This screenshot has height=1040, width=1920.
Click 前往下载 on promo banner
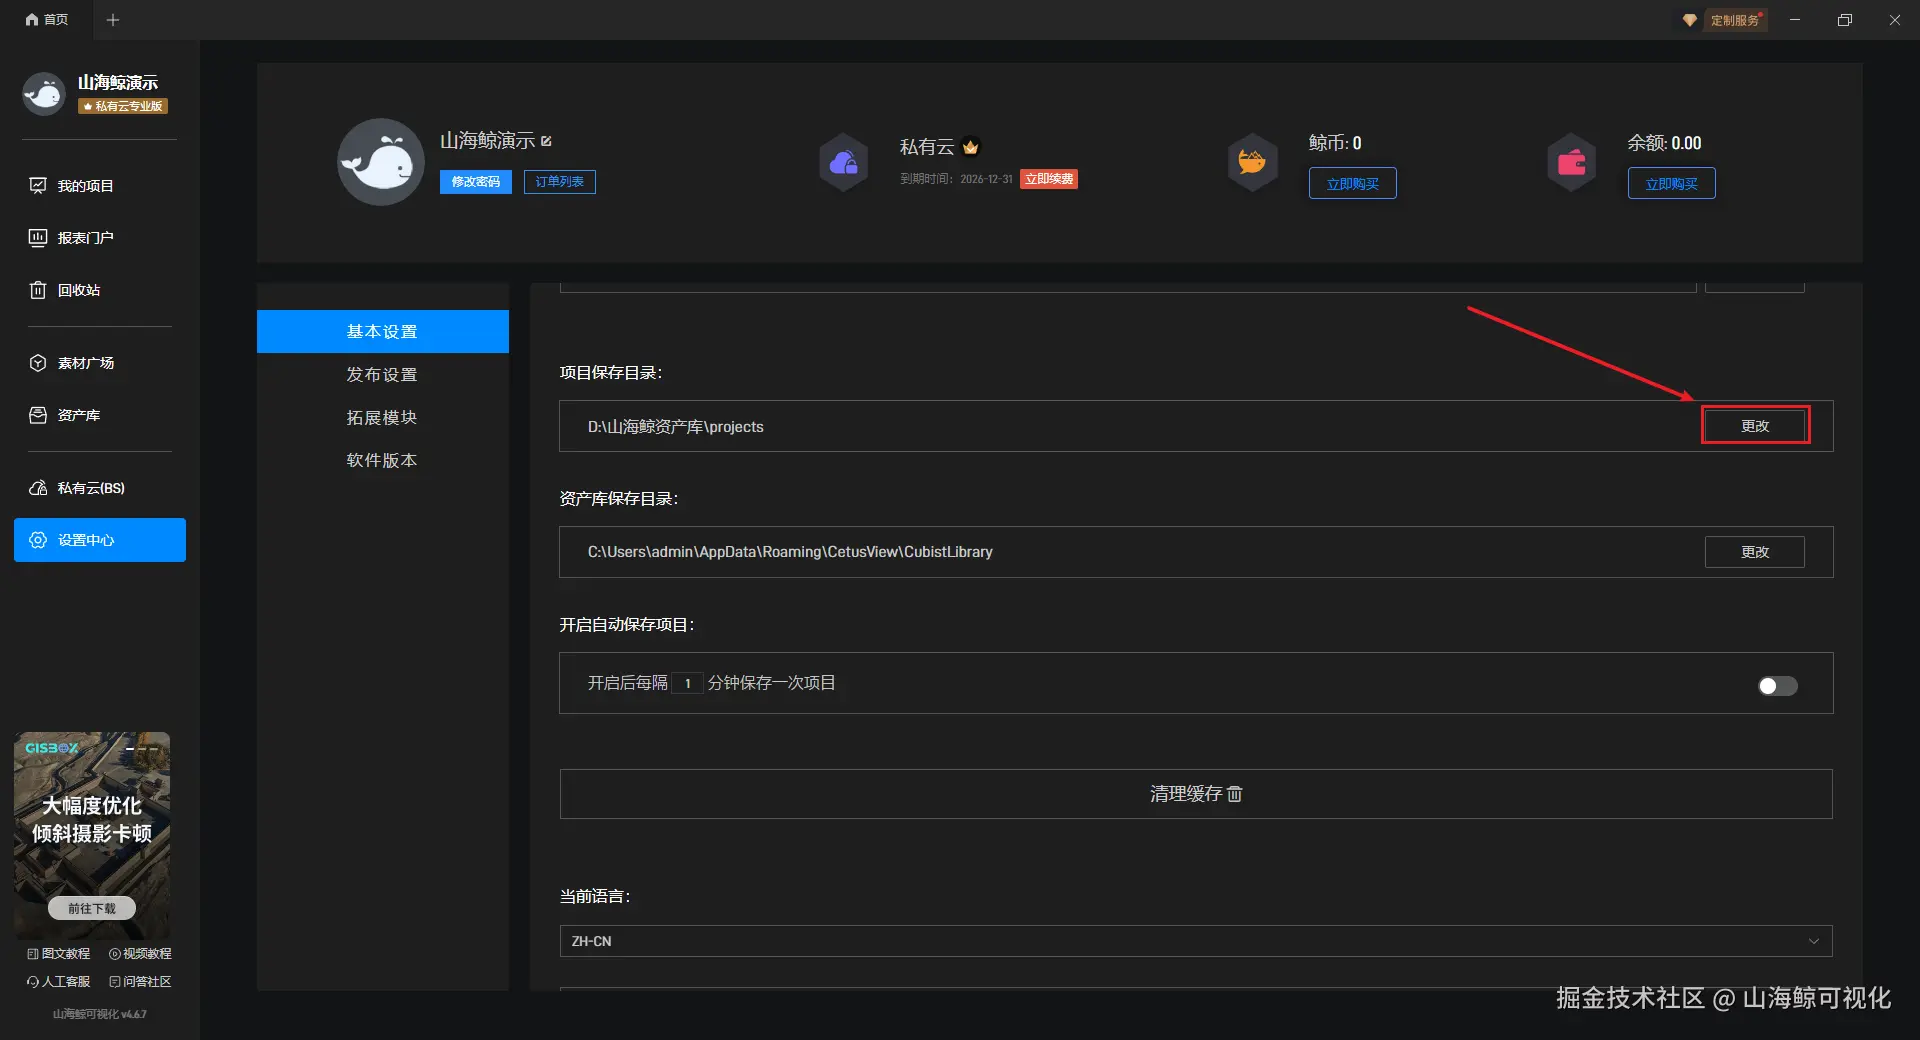click(x=92, y=908)
